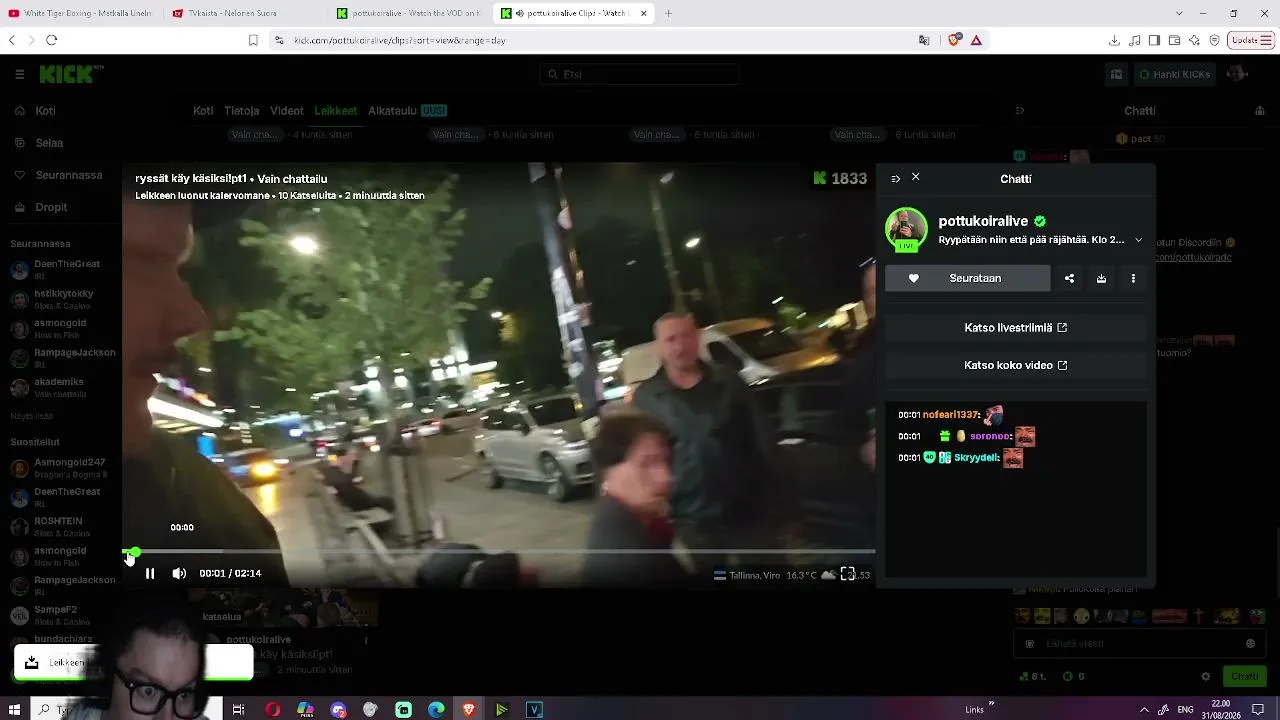
Task: Switch to the channel Koti tab
Action: point(203,111)
